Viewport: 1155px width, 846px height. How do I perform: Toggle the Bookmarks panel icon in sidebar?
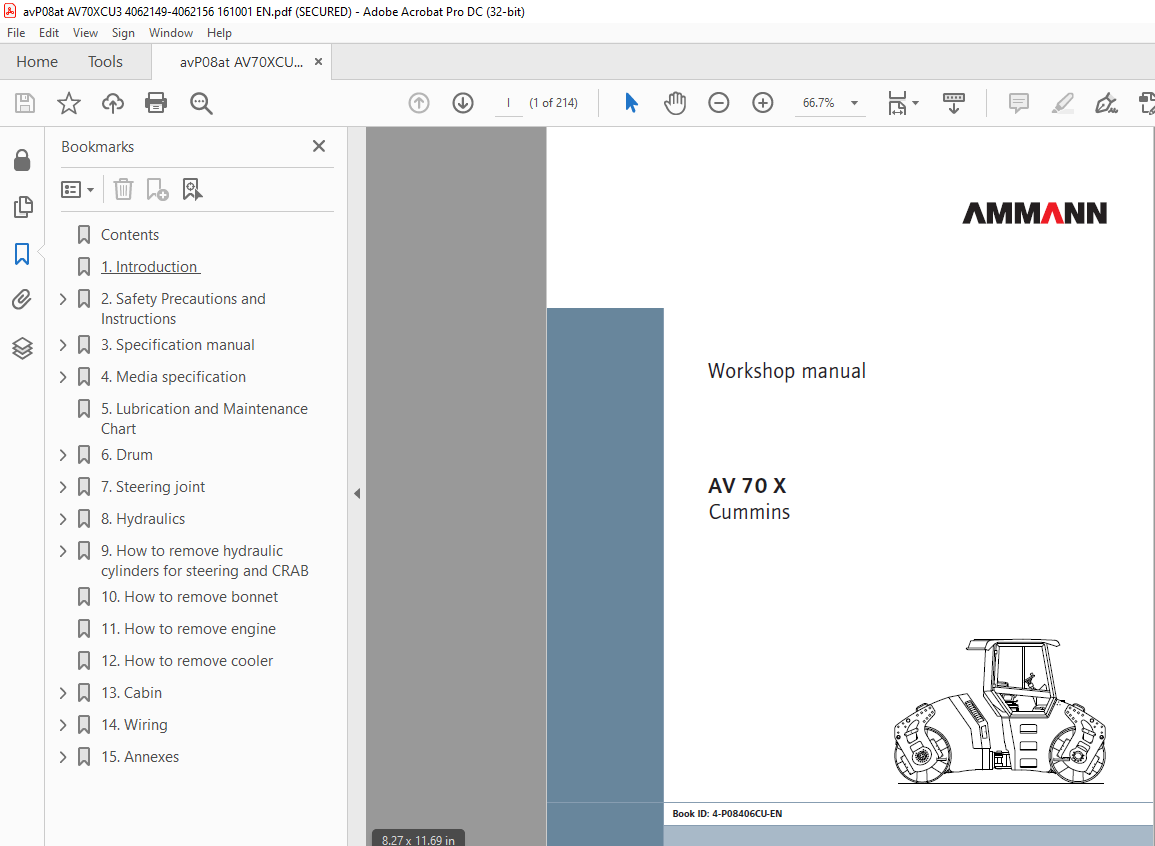(x=22, y=254)
